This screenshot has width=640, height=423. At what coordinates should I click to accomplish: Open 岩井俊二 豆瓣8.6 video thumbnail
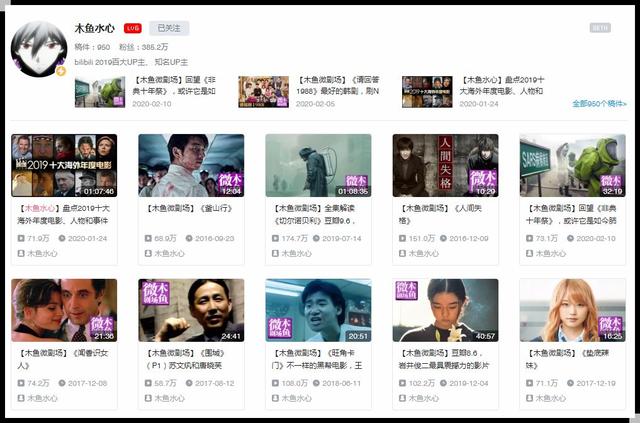(445, 310)
